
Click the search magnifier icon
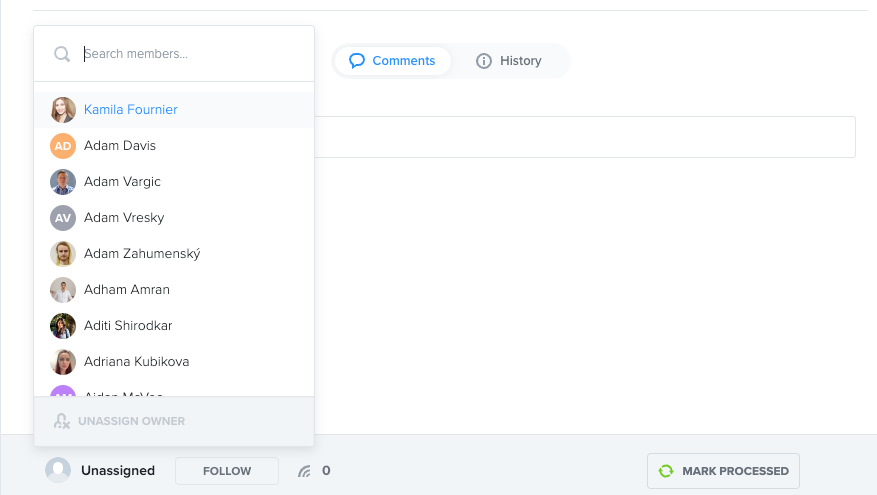(62, 54)
